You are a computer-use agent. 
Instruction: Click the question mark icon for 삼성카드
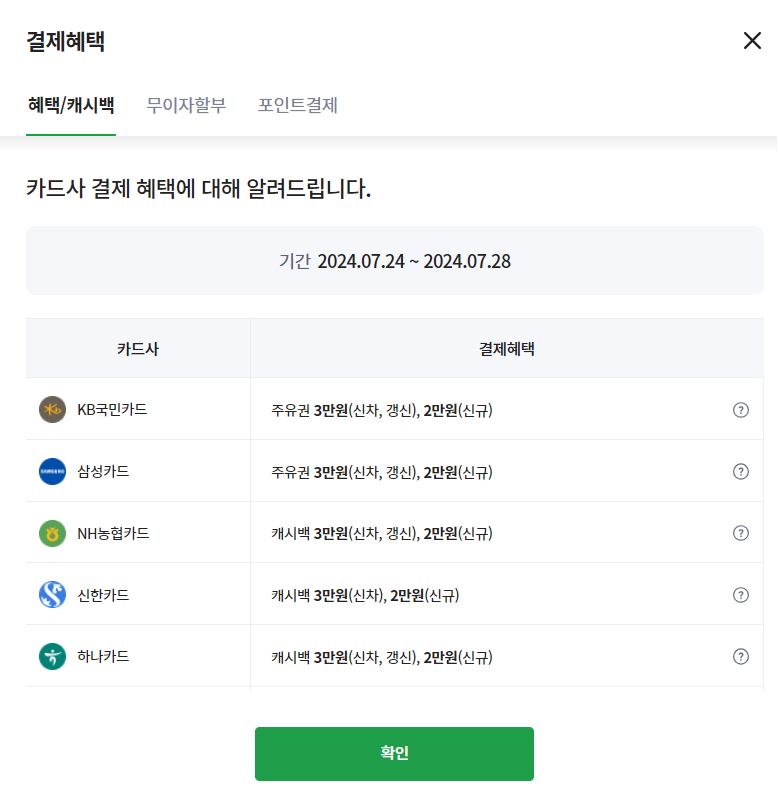741,471
